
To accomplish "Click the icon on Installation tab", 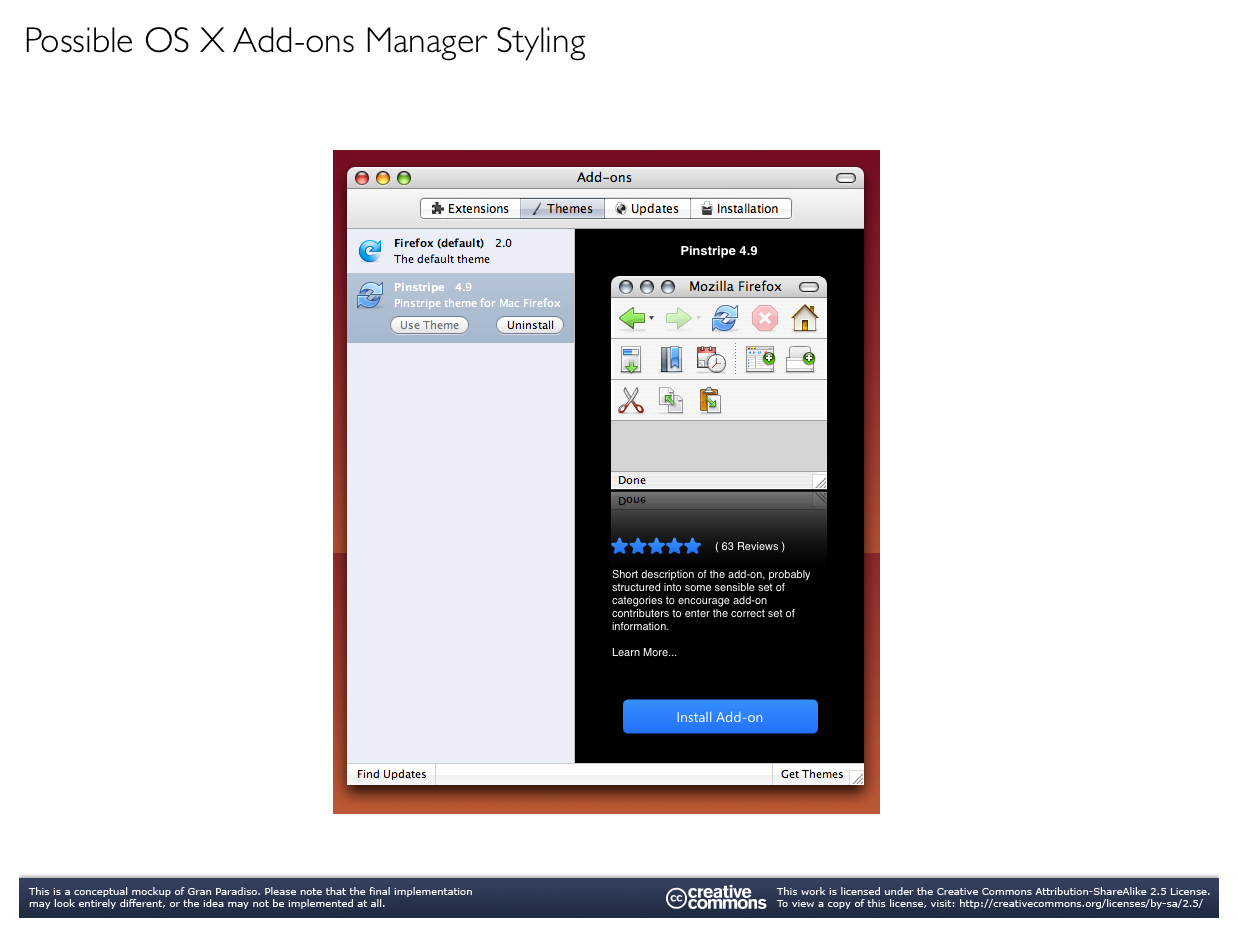I will (x=707, y=208).
